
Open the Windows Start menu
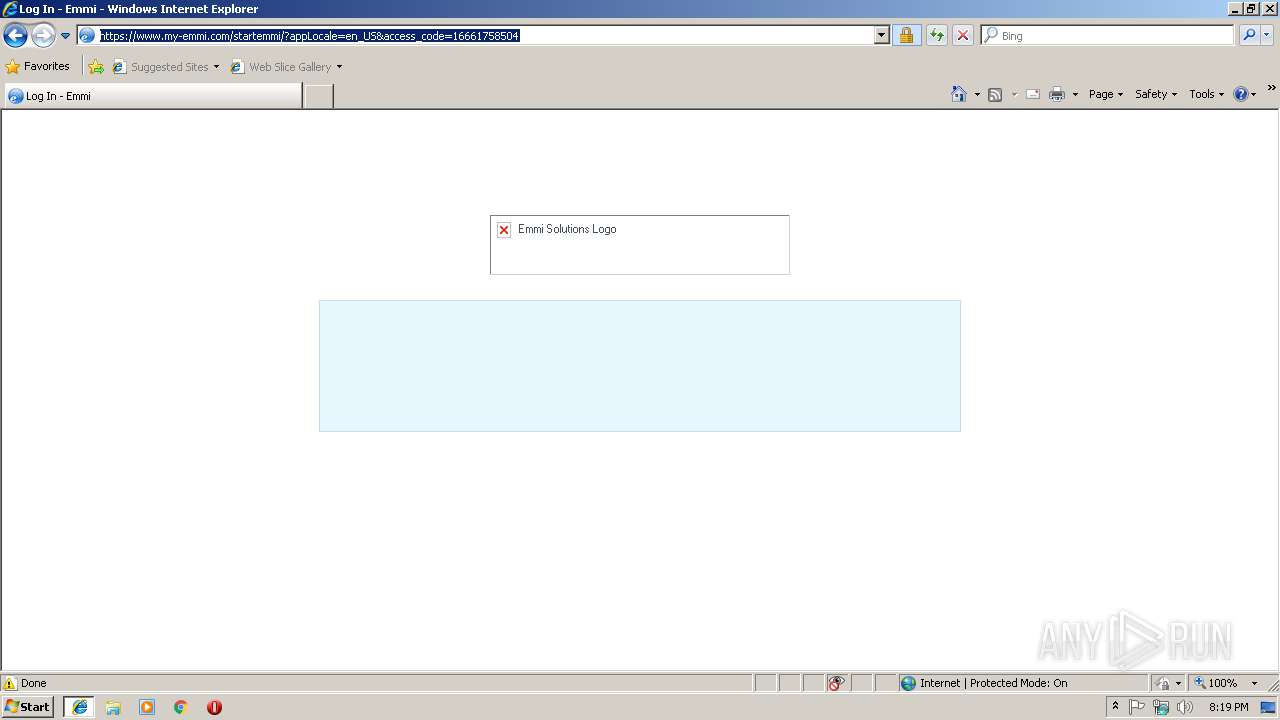[x=27, y=707]
